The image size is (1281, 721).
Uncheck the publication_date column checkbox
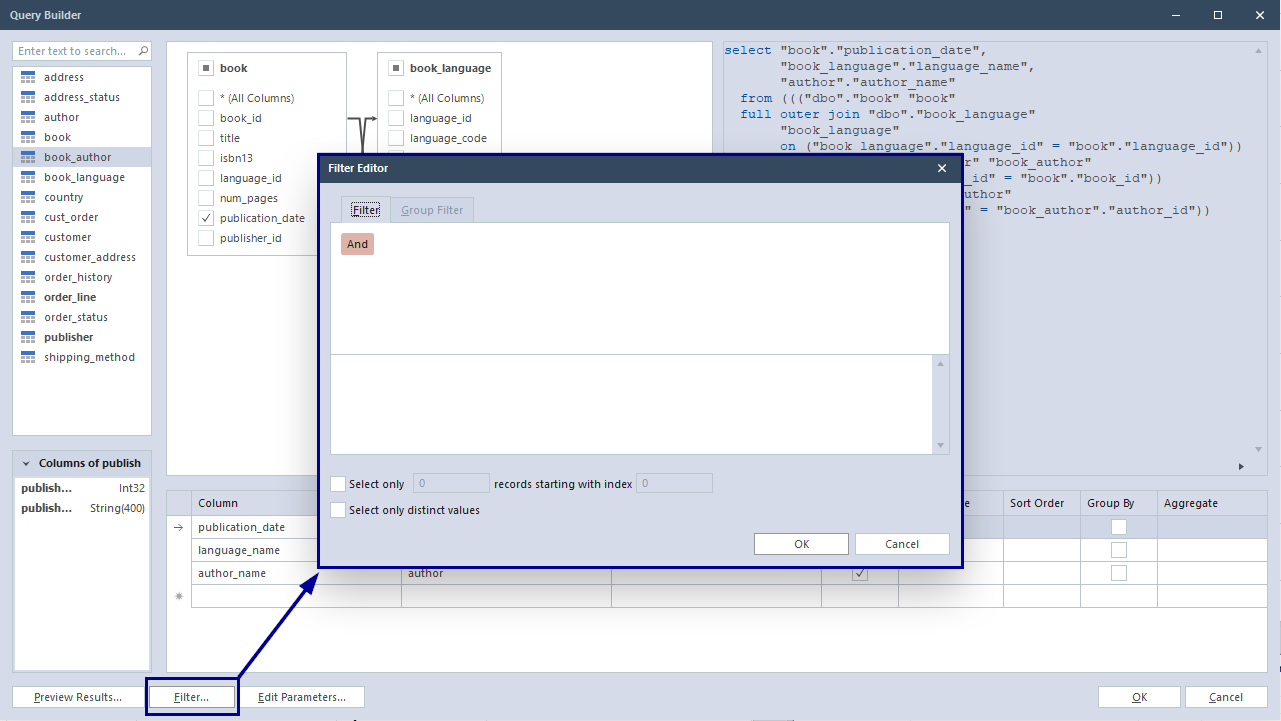(206, 218)
